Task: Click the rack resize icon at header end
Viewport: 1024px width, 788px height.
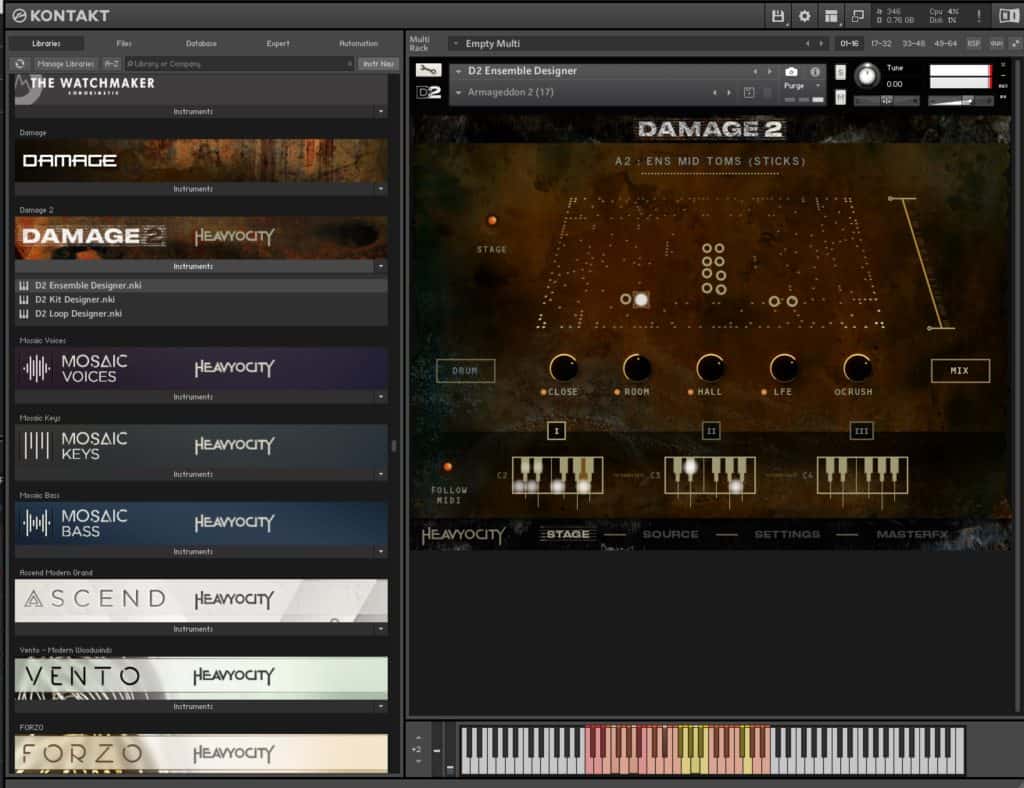Action: (x=1015, y=44)
